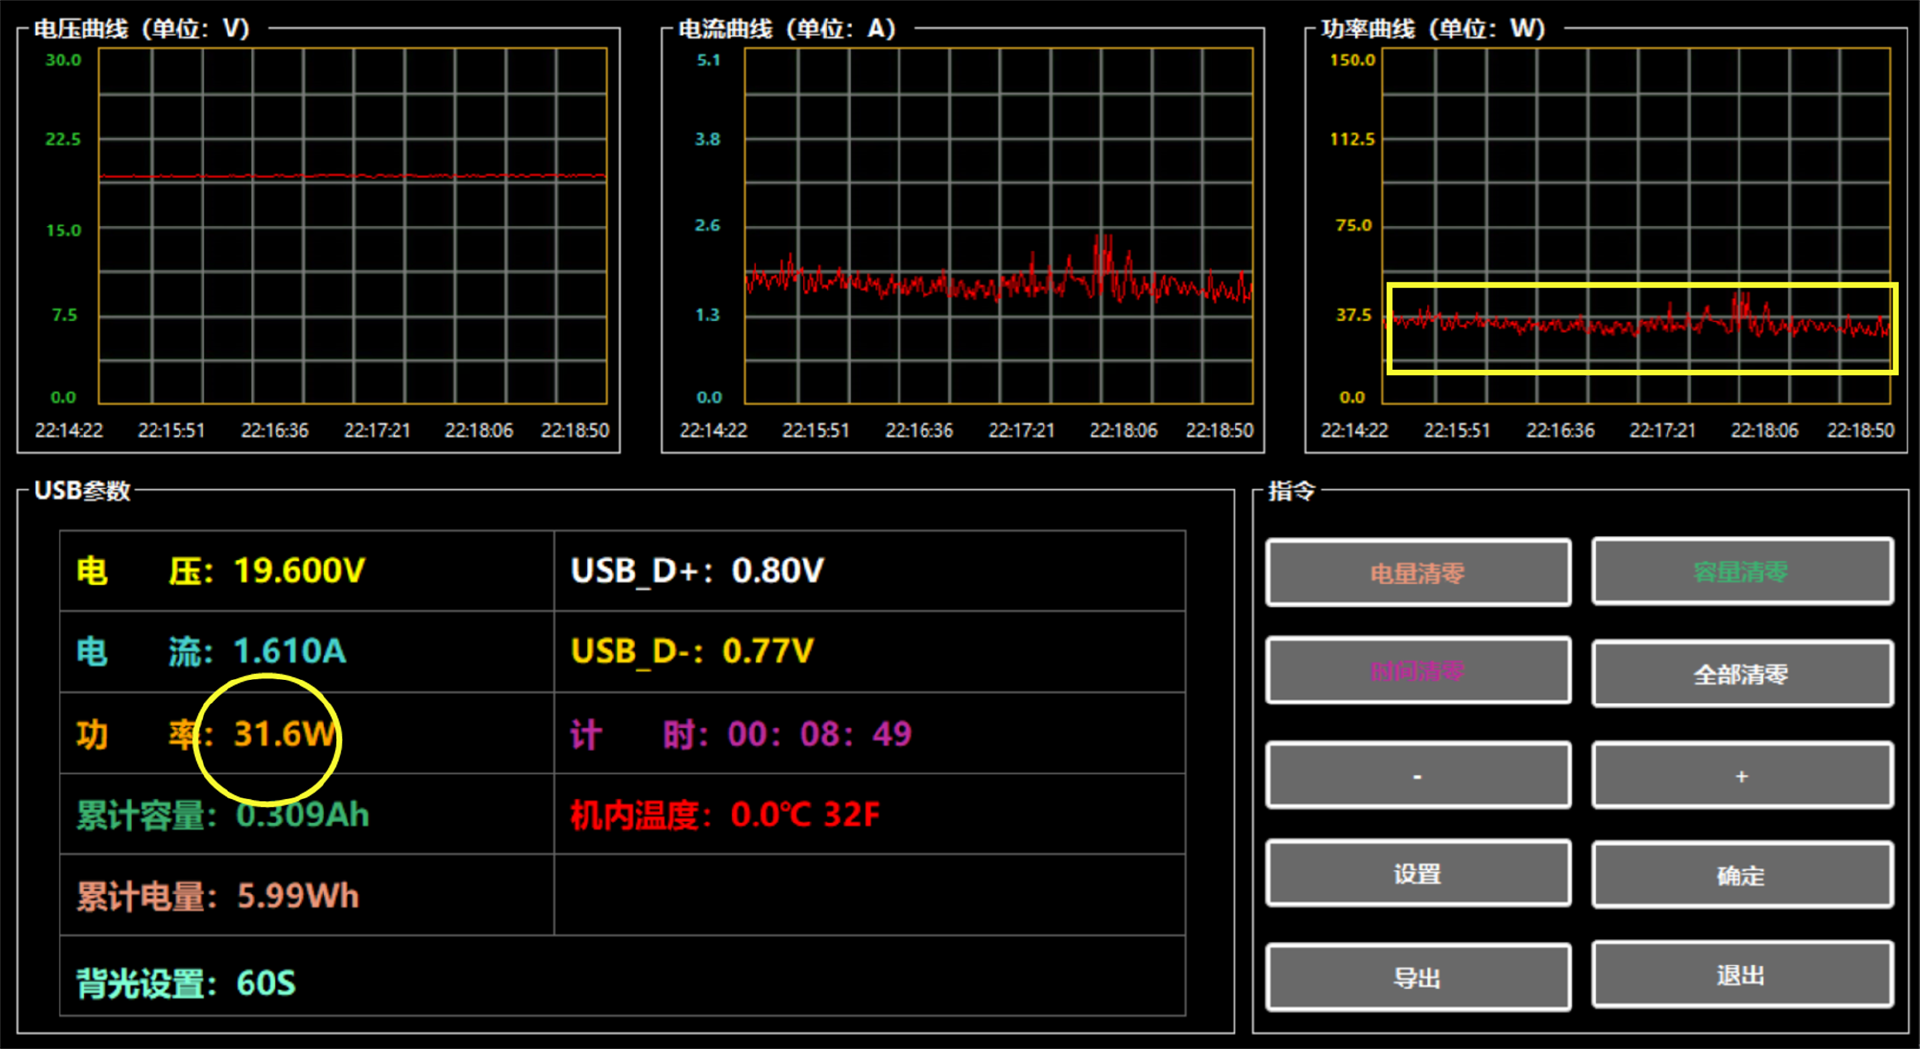Click the 3.8 current axis label
Image resolution: width=1920 pixels, height=1049 pixels.
pyautogui.click(x=708, y=139)
